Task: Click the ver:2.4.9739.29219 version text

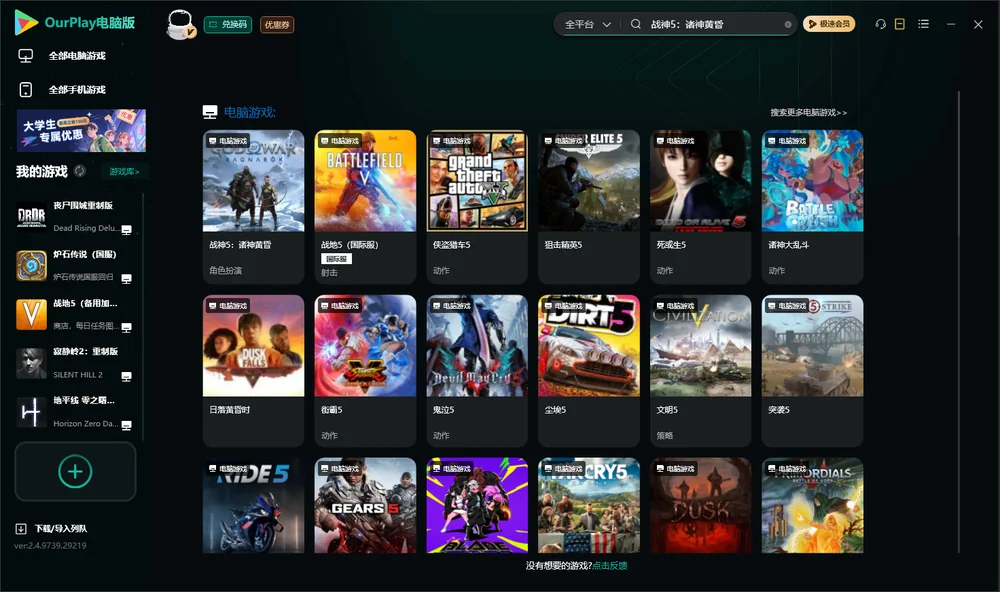Action: point(50,545)
